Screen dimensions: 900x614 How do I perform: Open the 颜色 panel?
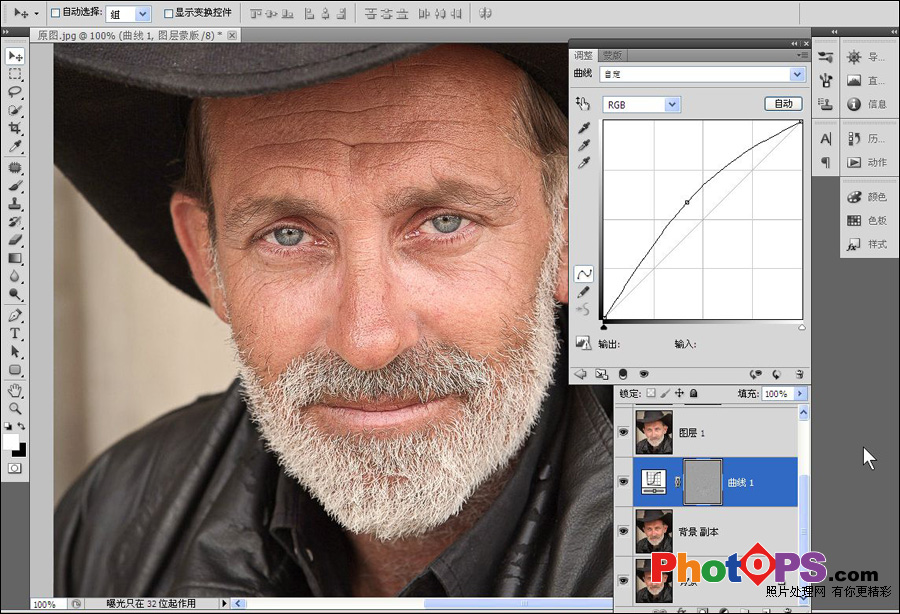click(867, 197)
